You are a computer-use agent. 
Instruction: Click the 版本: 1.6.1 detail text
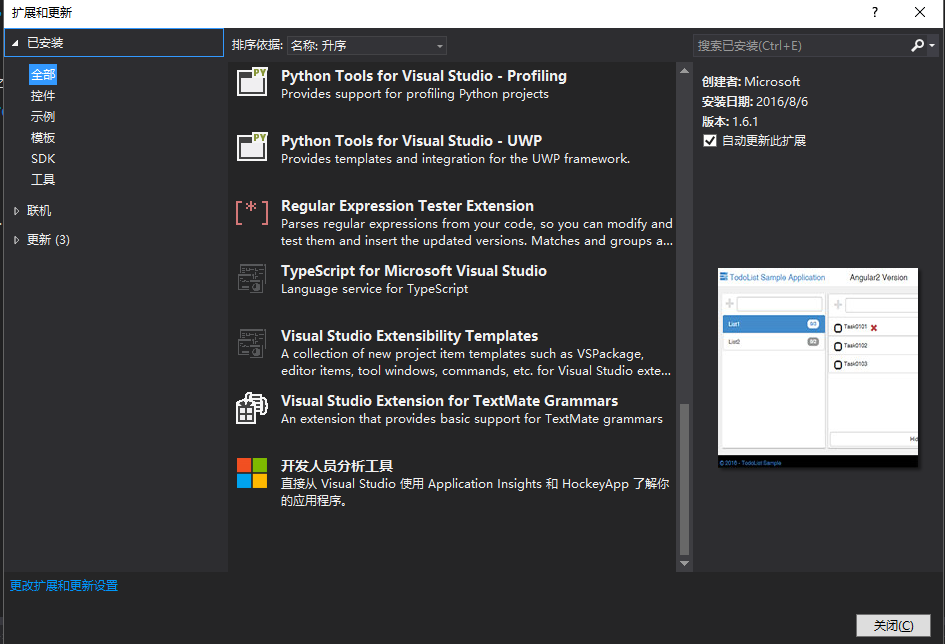[x=730, y=121]
